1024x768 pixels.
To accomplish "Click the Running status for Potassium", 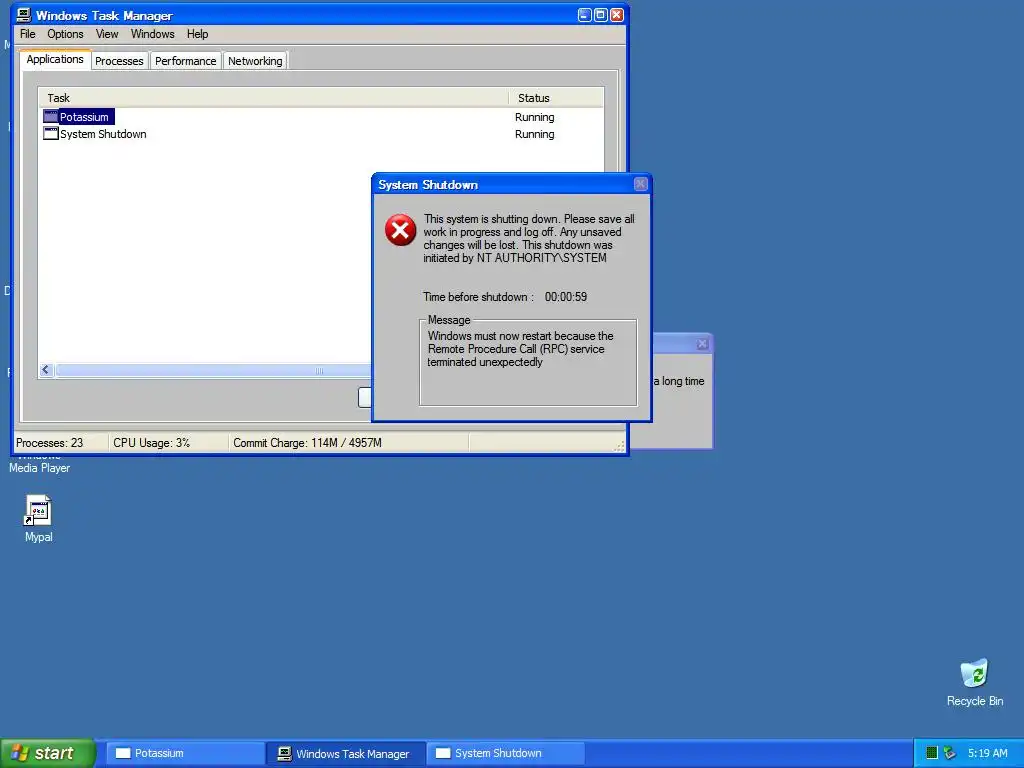I will [x=534, y=117].
